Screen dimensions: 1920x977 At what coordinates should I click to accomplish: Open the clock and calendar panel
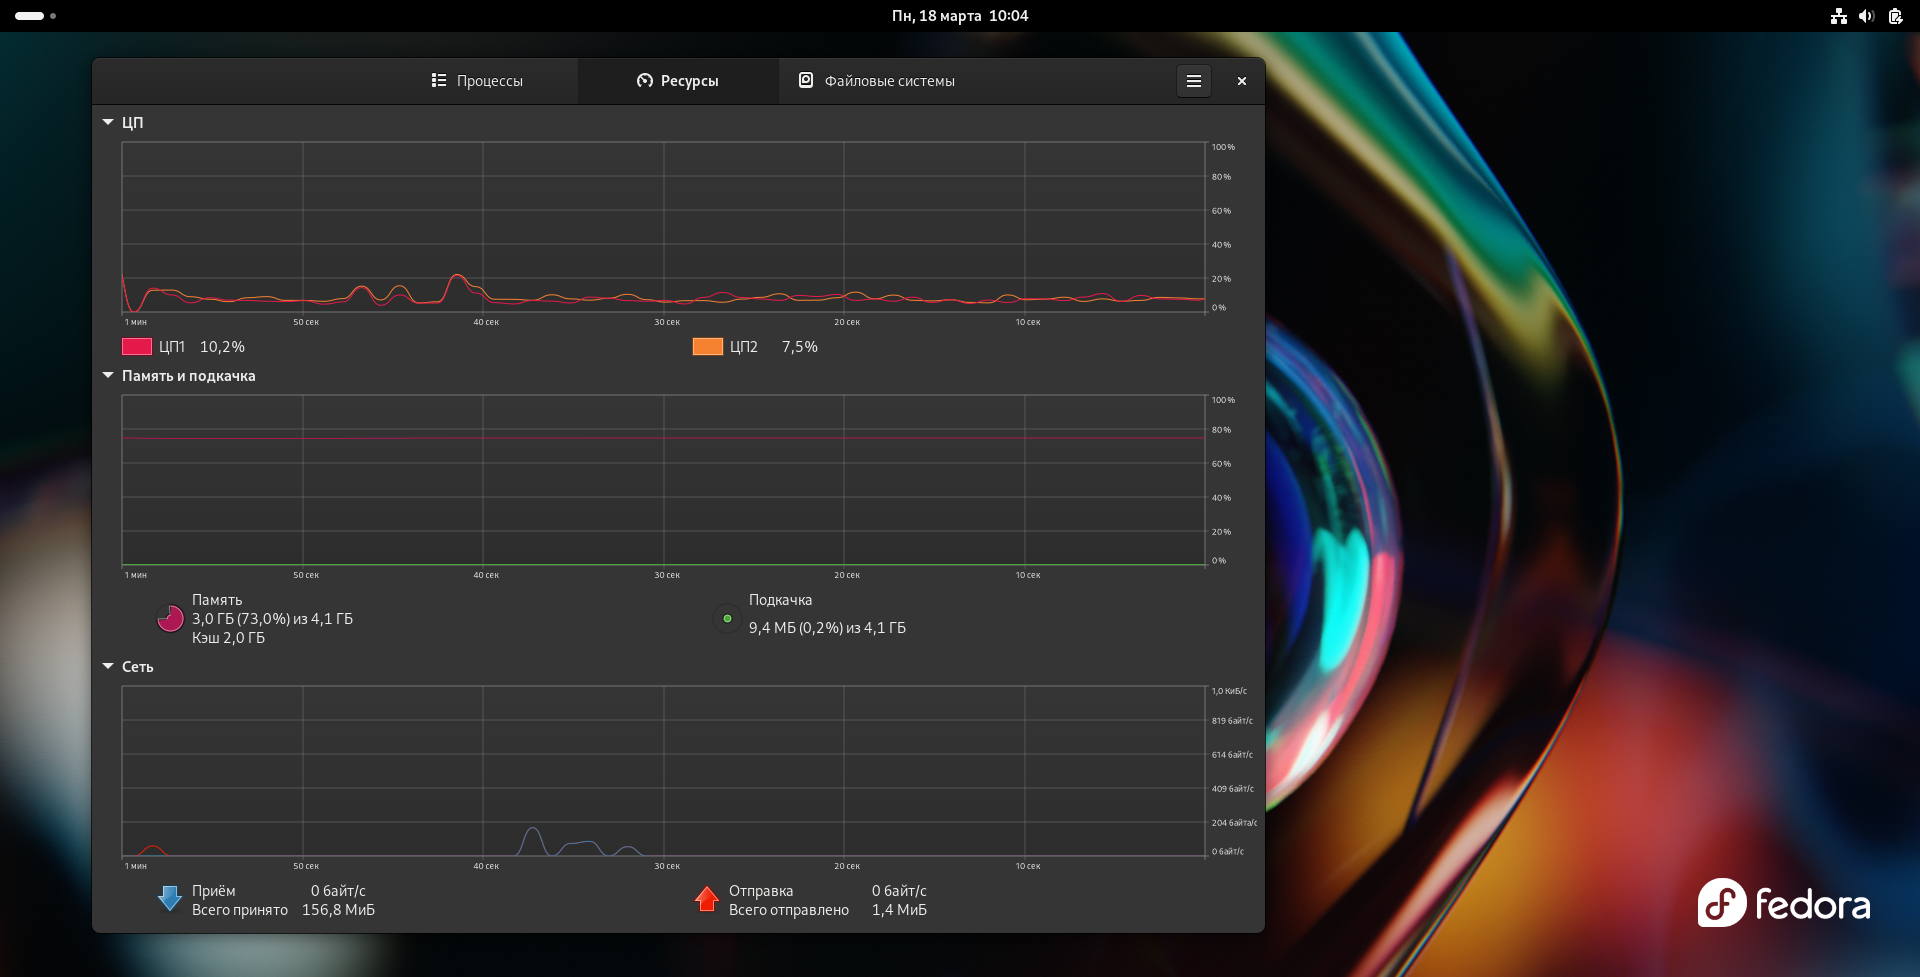point(959,16)
